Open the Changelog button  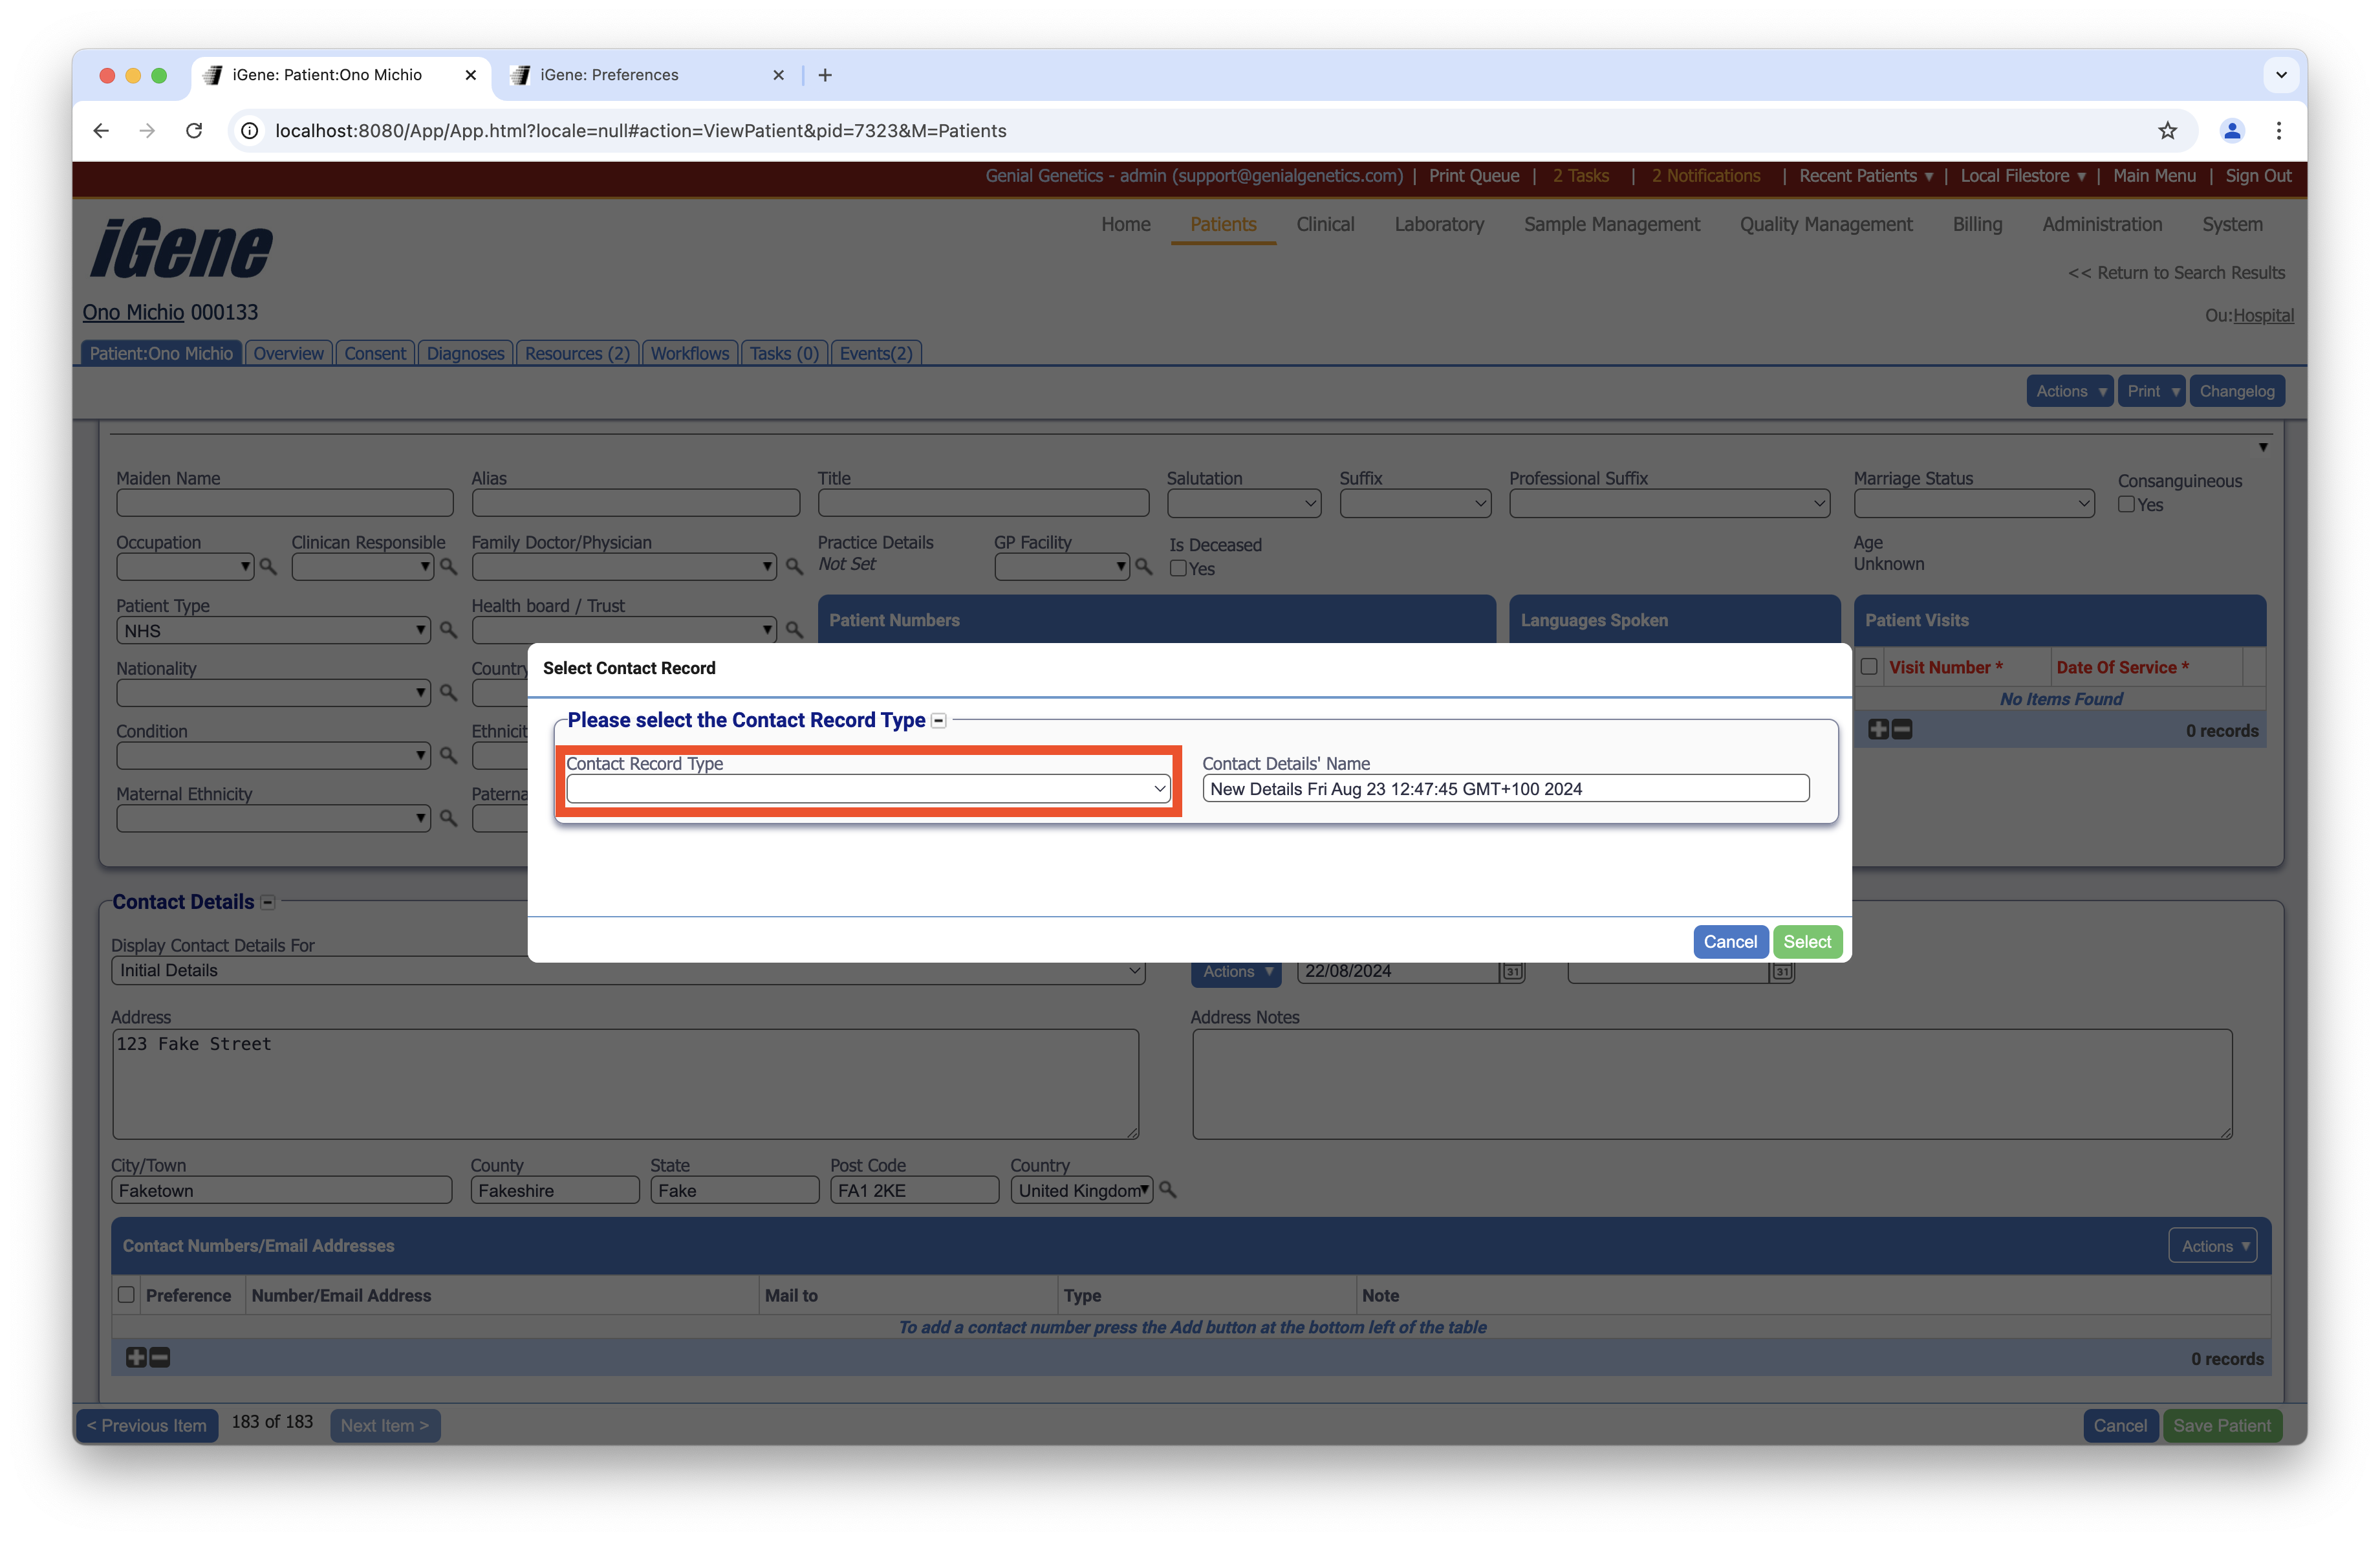[x=2237, y=392]
